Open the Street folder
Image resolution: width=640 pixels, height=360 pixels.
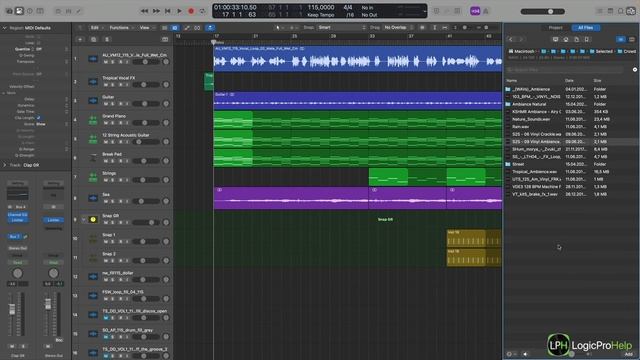518,164
